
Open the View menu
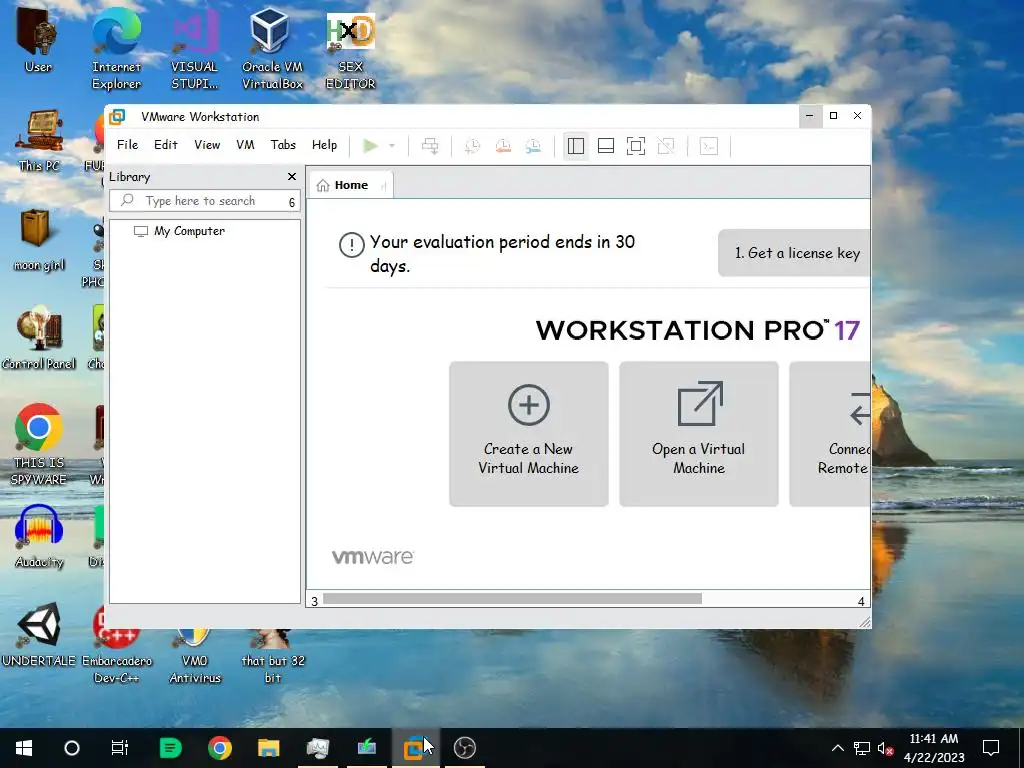(x=207, y=145)
